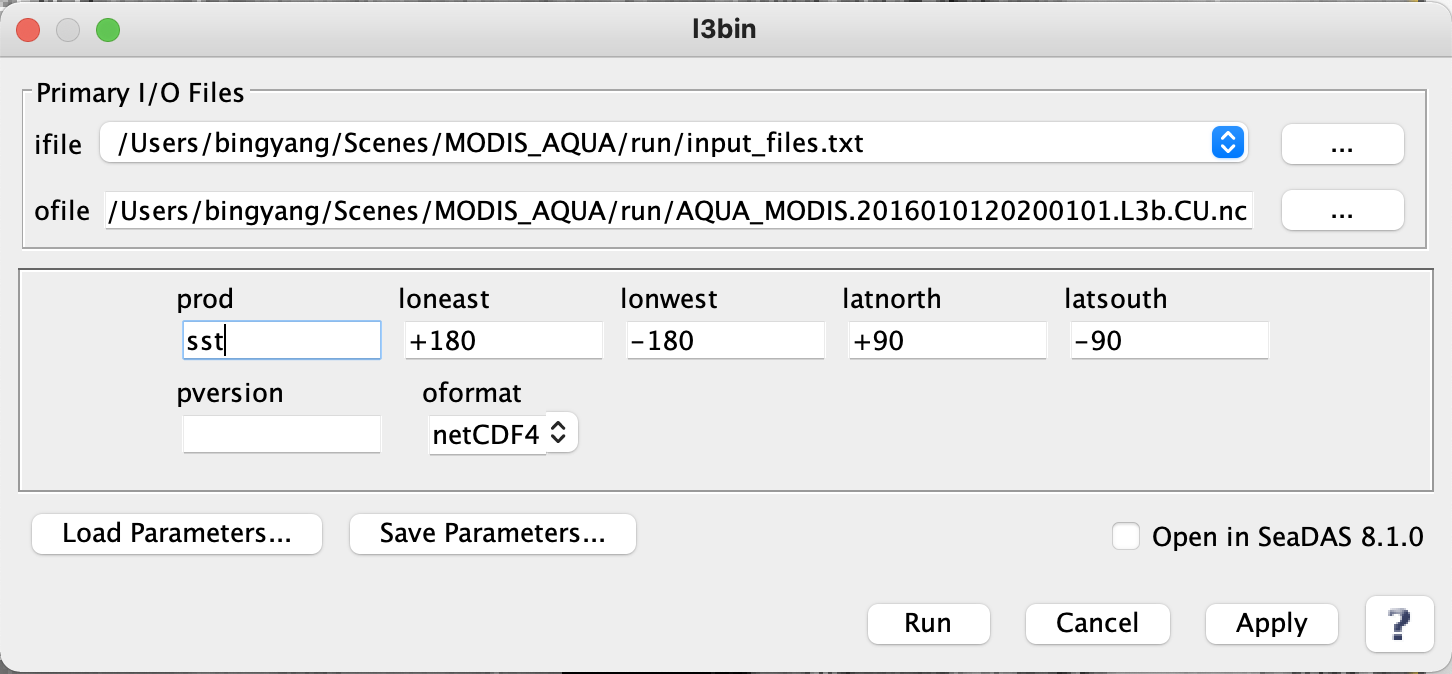The width and height of the screenshot is (1452, 674).
Task: Click the Save Parameters button
Action: (492, 533)
